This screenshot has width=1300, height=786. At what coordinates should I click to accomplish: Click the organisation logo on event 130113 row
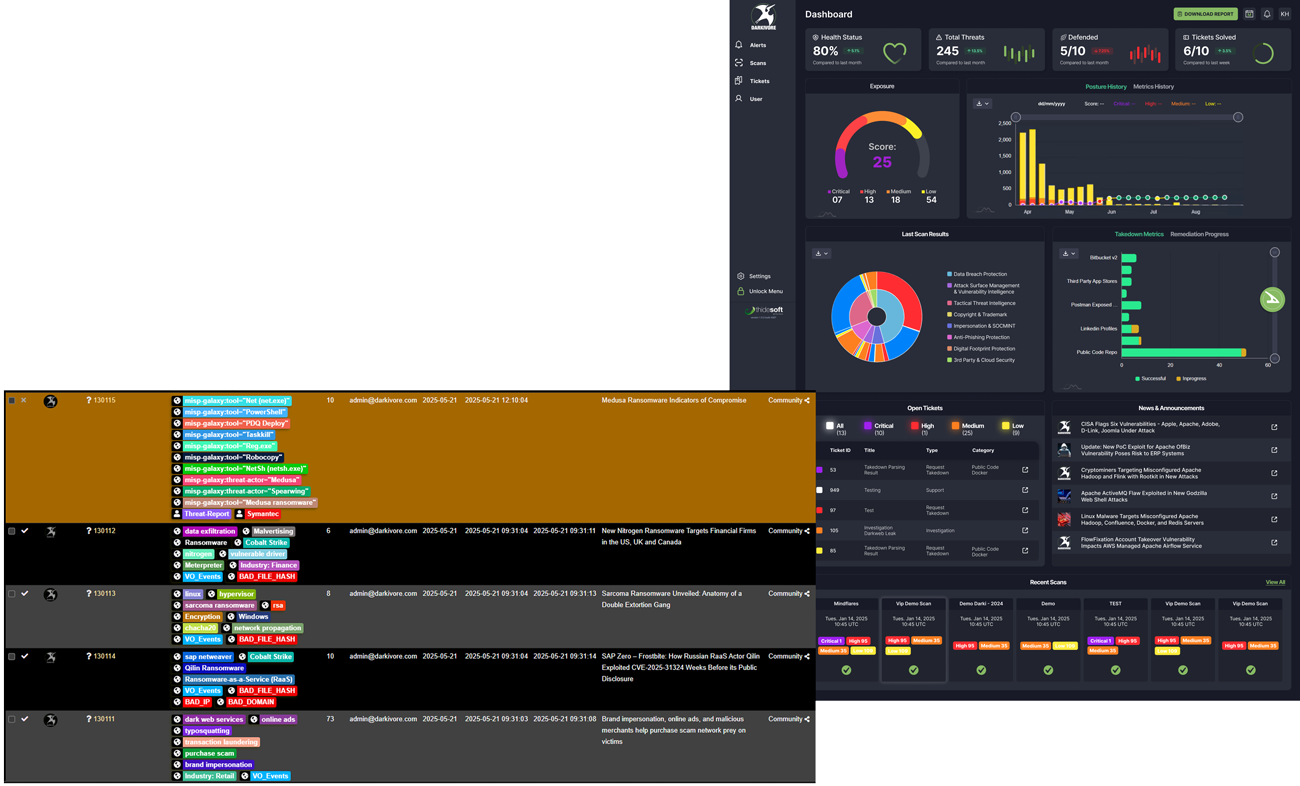tap(50, 594)
